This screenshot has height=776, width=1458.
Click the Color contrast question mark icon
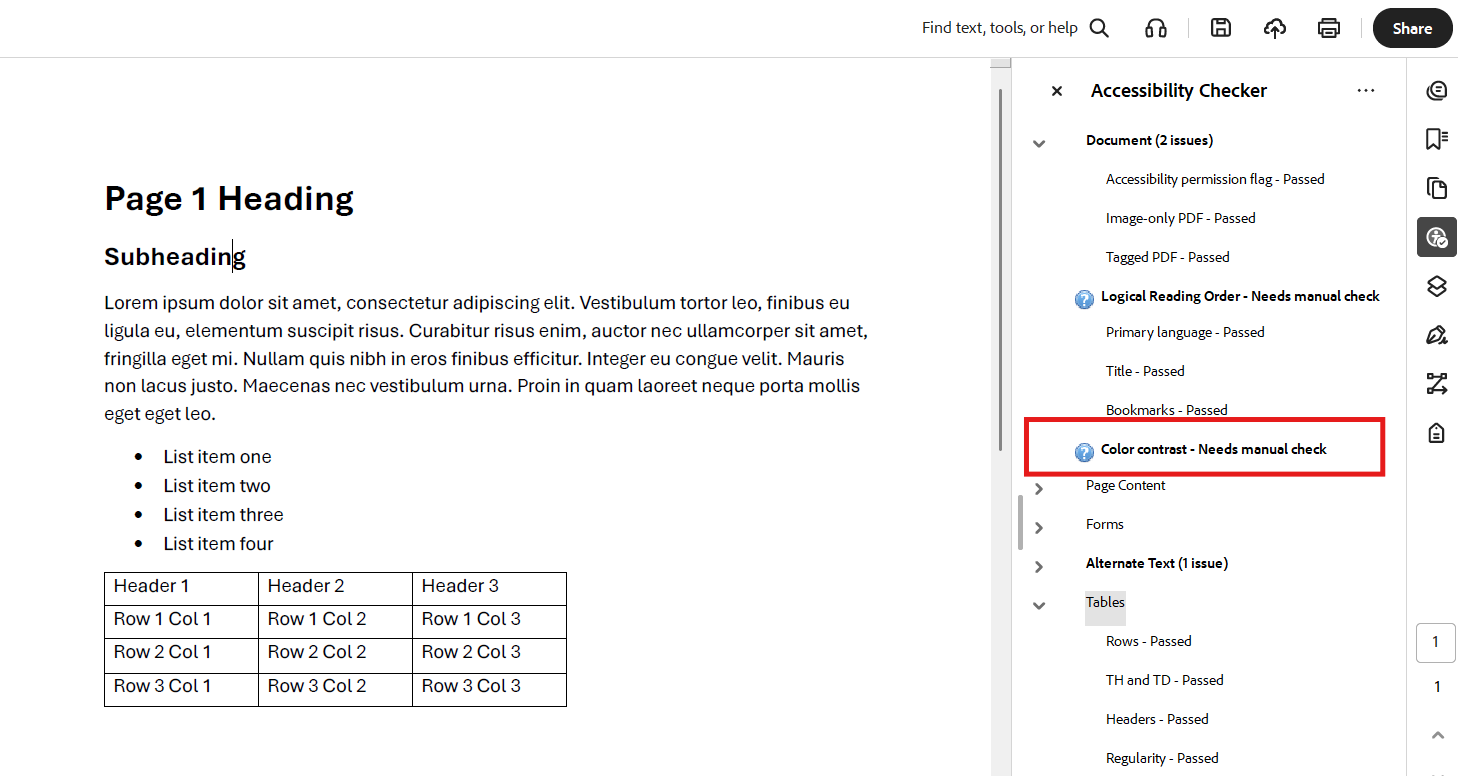coord(1084,452)
